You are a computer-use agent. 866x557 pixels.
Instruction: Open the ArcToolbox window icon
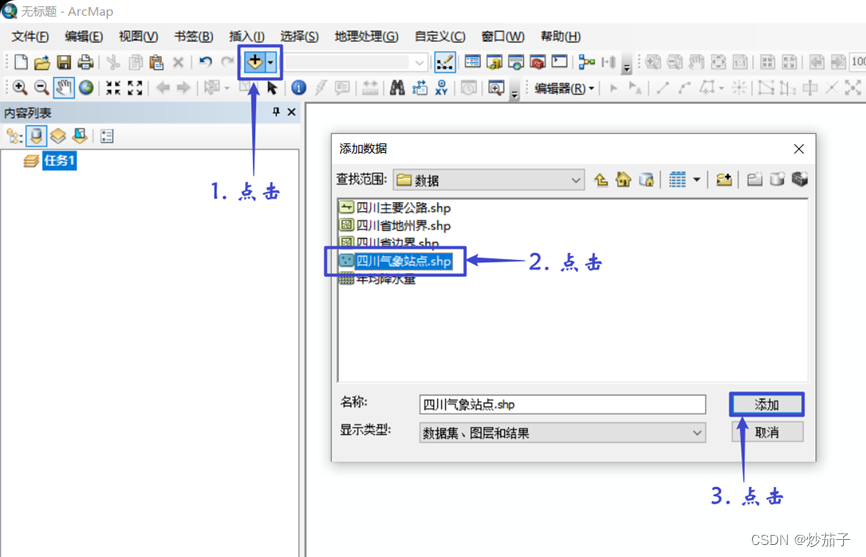(x=537, y=62)
